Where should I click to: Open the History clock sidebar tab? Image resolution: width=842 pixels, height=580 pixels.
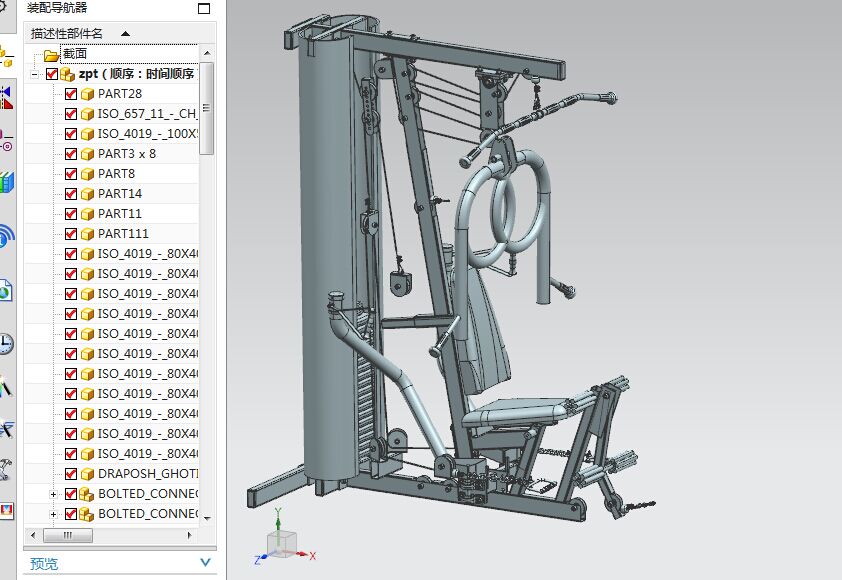pos(6,344)
